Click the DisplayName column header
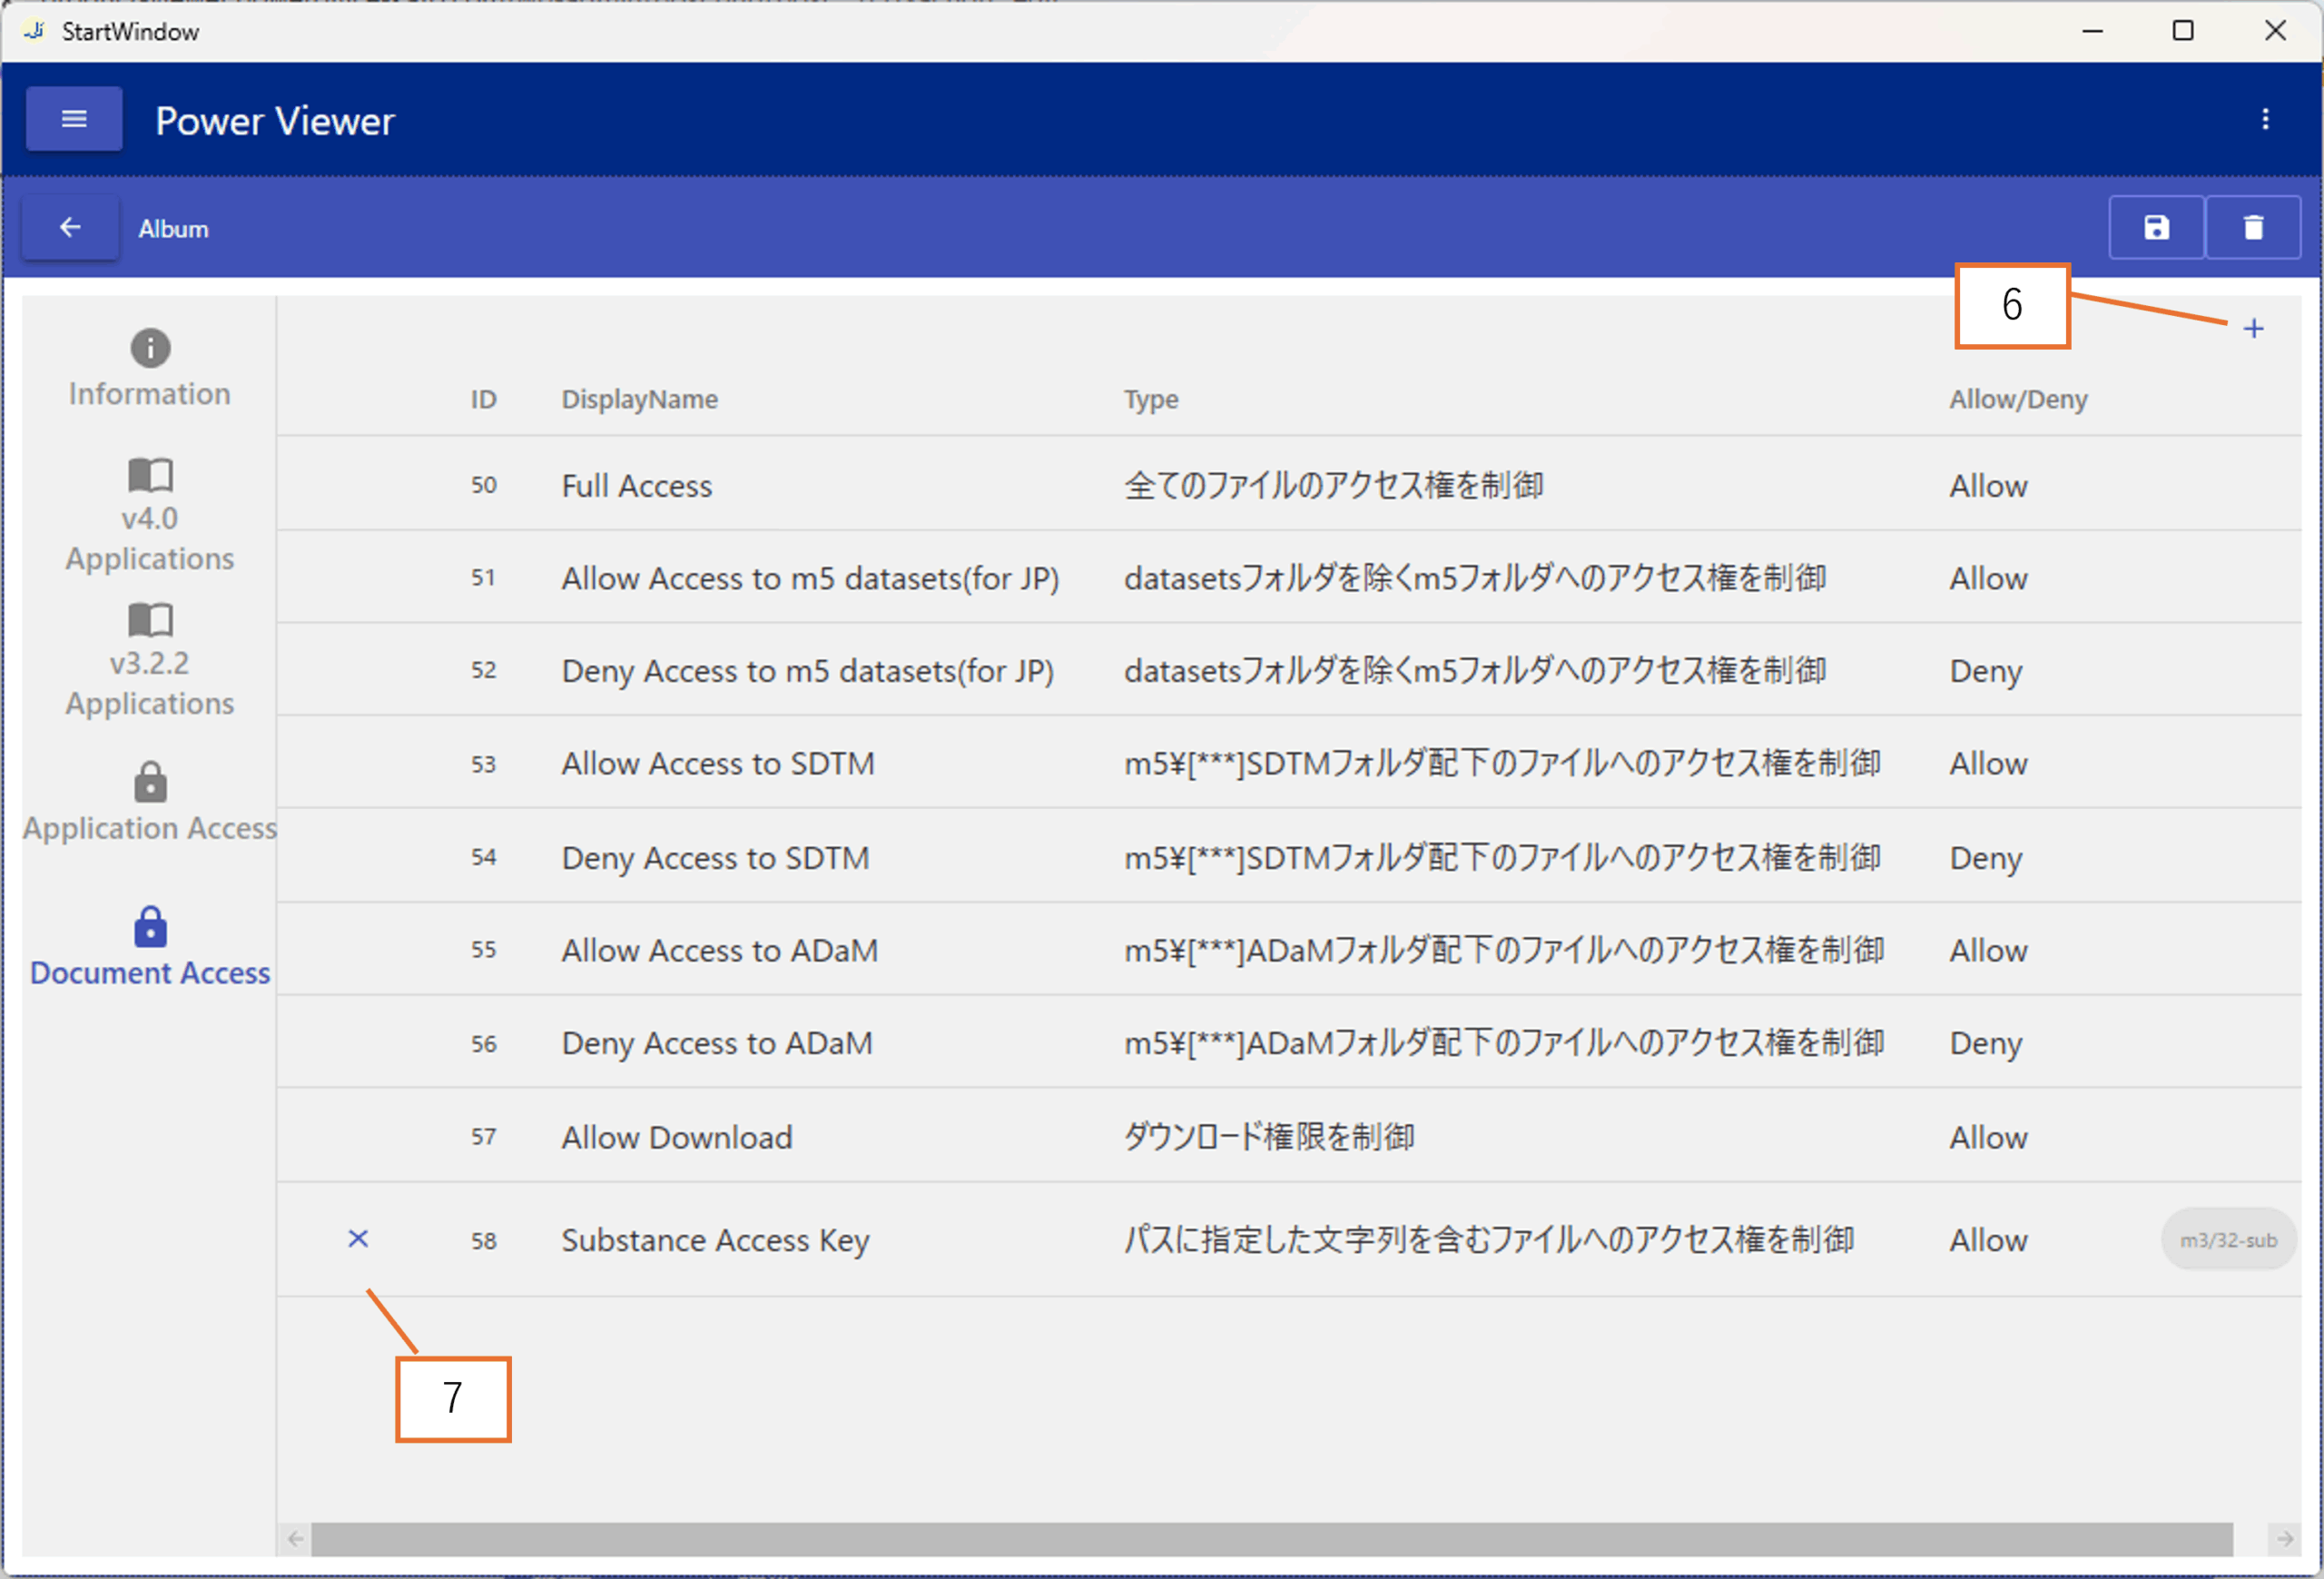Screen dimensions: 2324x1579 coord(639,400)
